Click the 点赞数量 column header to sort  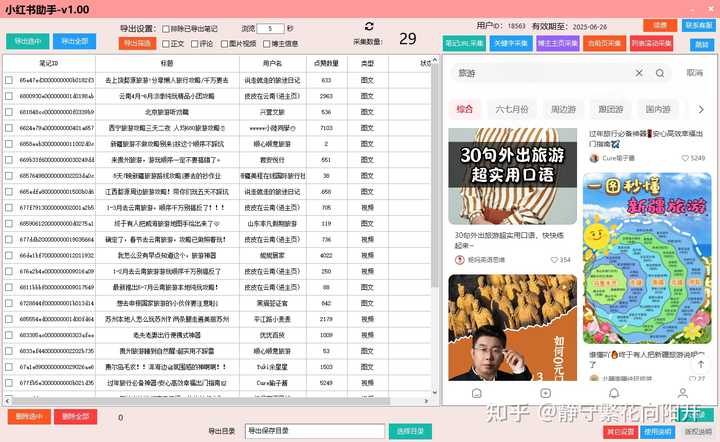click(x=326, y=62)
